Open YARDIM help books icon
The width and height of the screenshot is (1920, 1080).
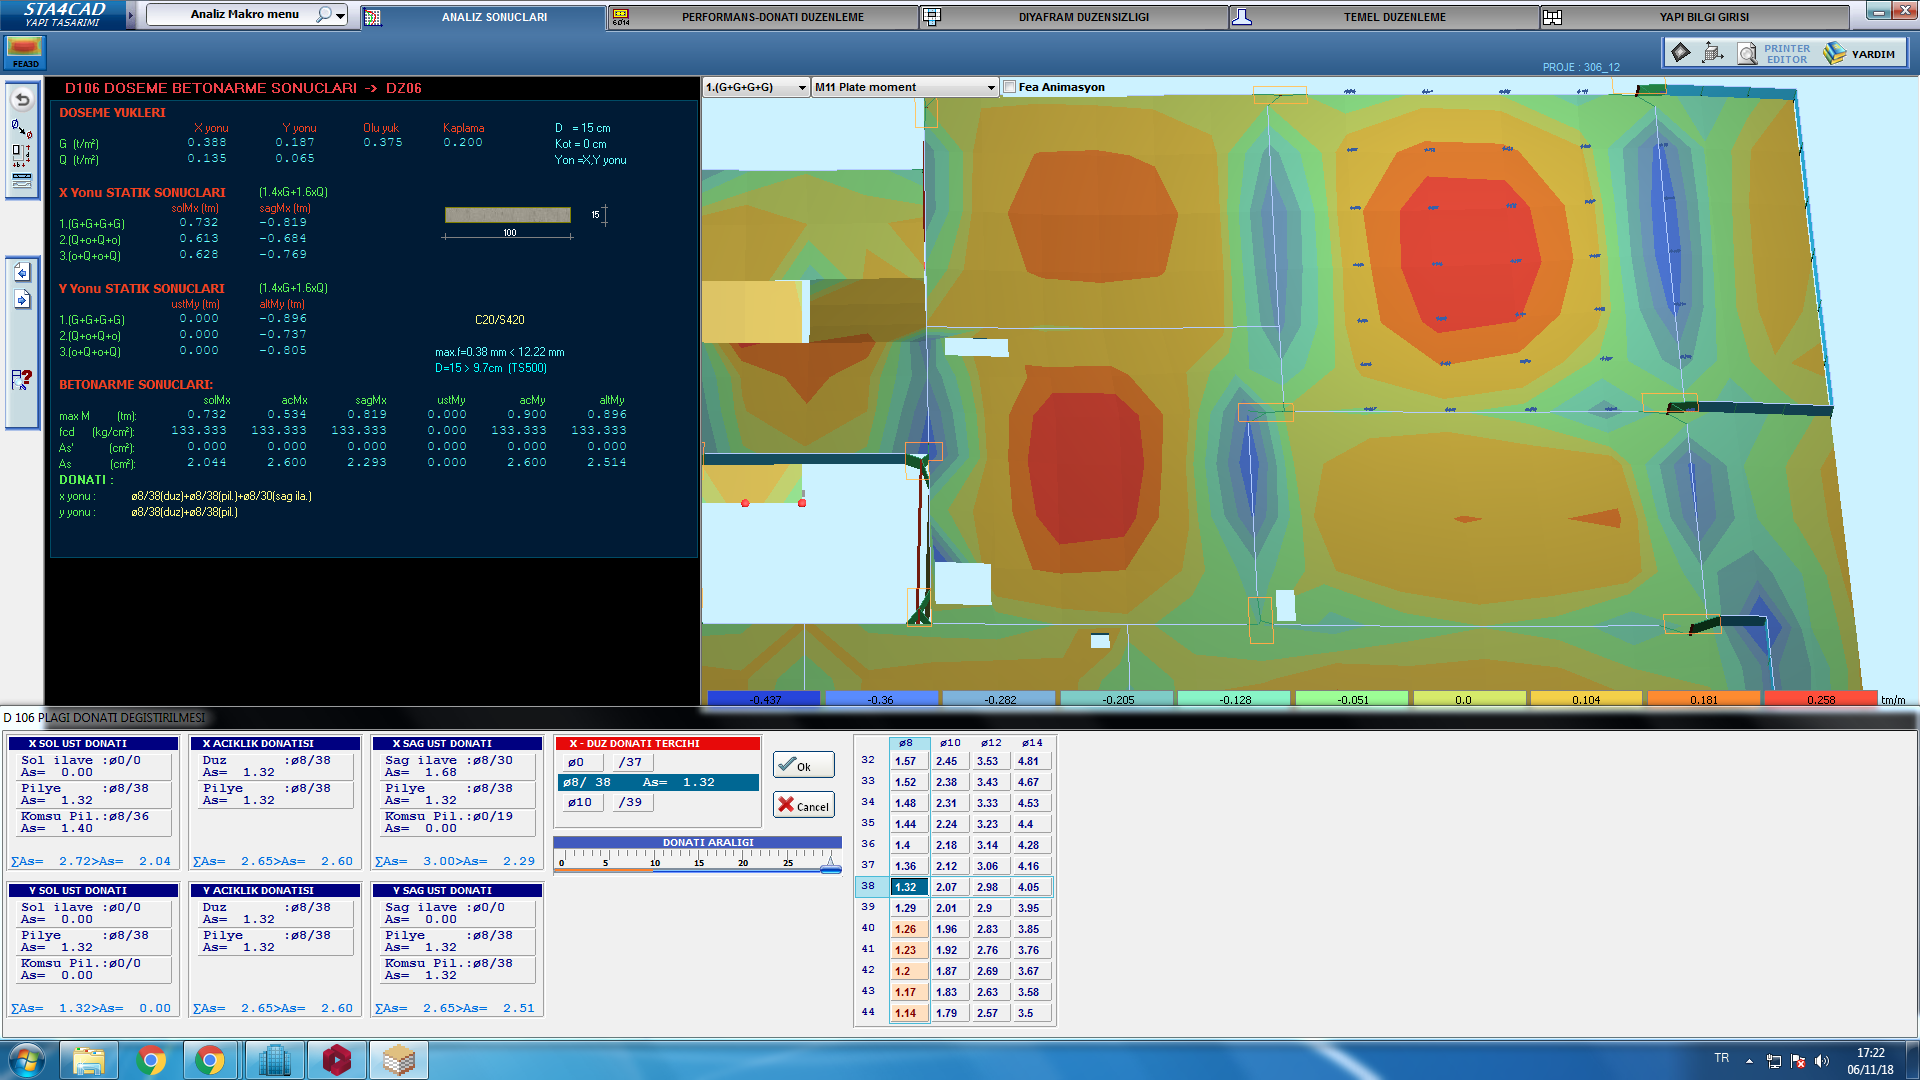pos(1834,53)
